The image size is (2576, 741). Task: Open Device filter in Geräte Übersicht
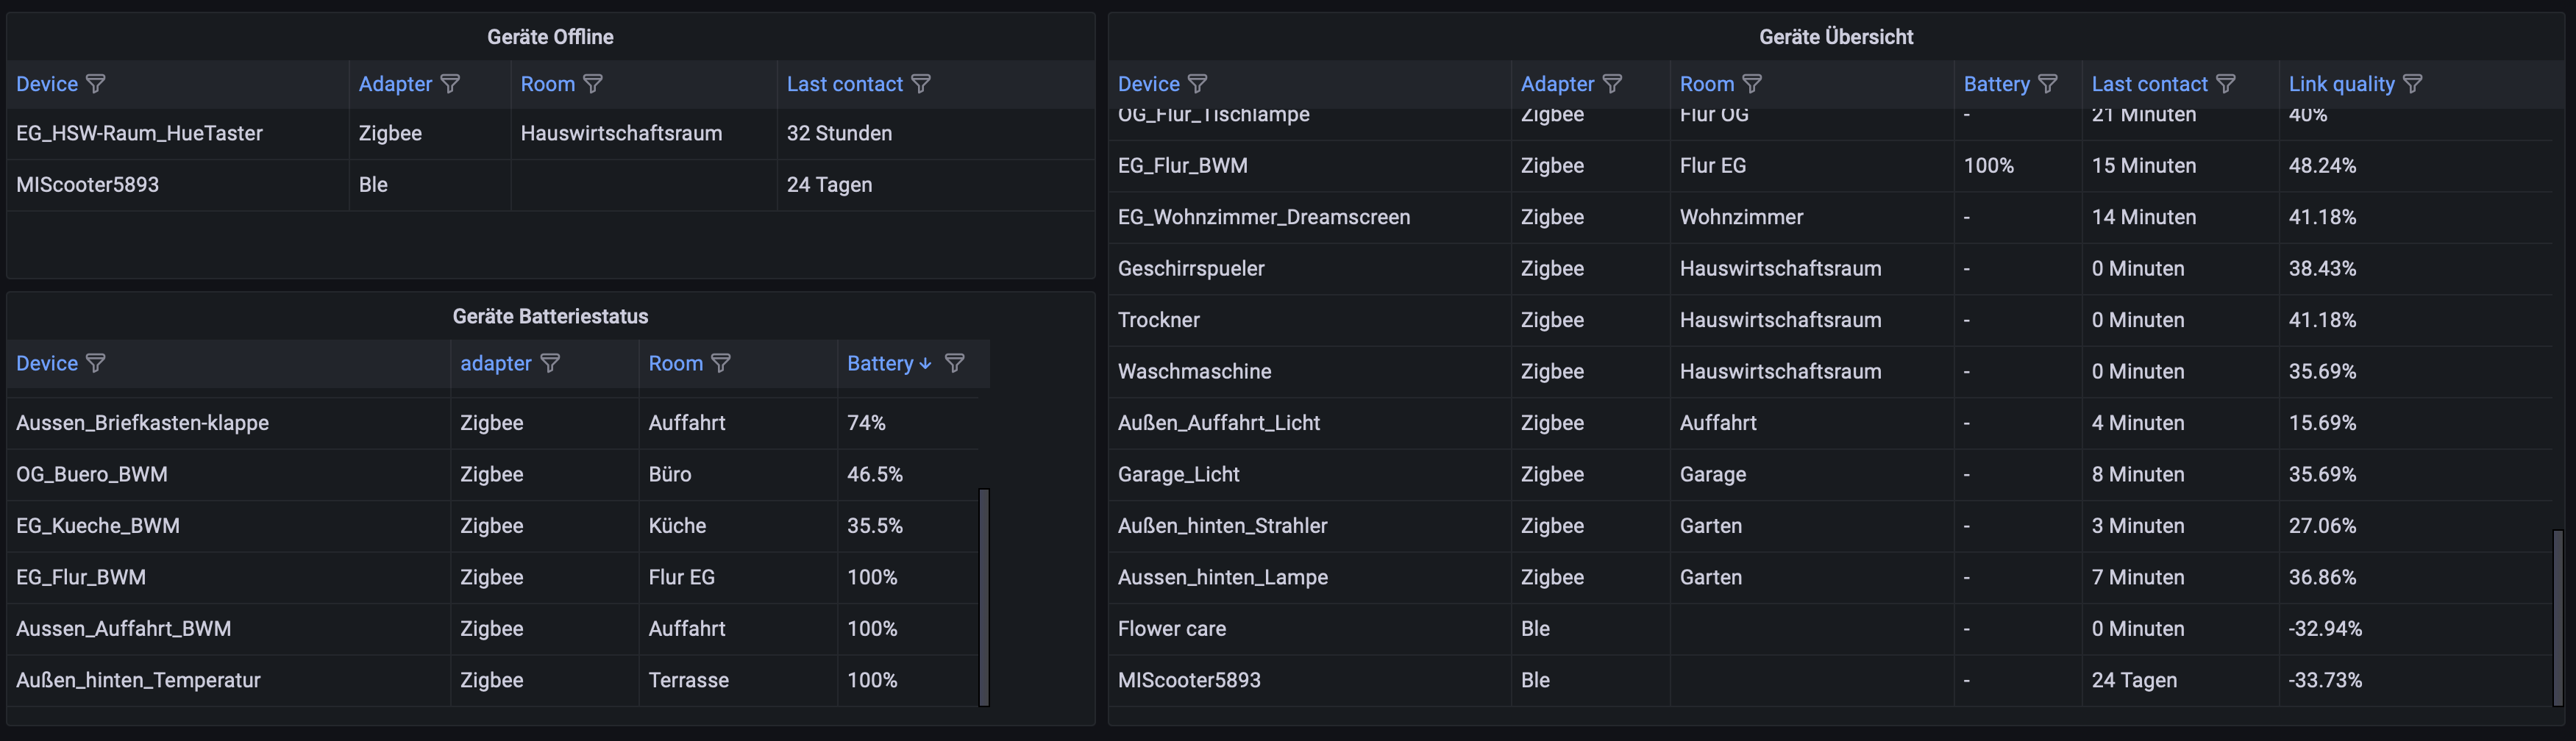1197,84
